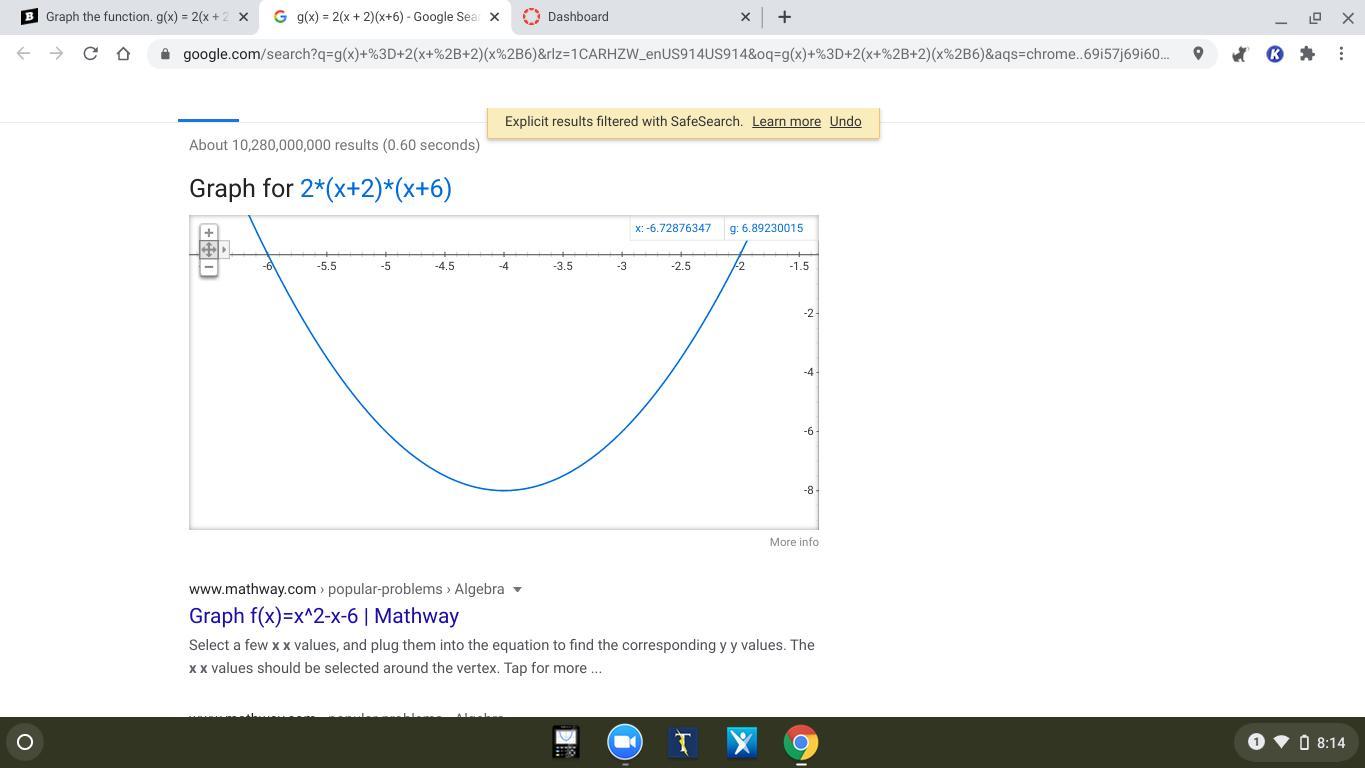Open the browser home page
The height and width of the screenshot is (768, 1365).
(123, 54)
